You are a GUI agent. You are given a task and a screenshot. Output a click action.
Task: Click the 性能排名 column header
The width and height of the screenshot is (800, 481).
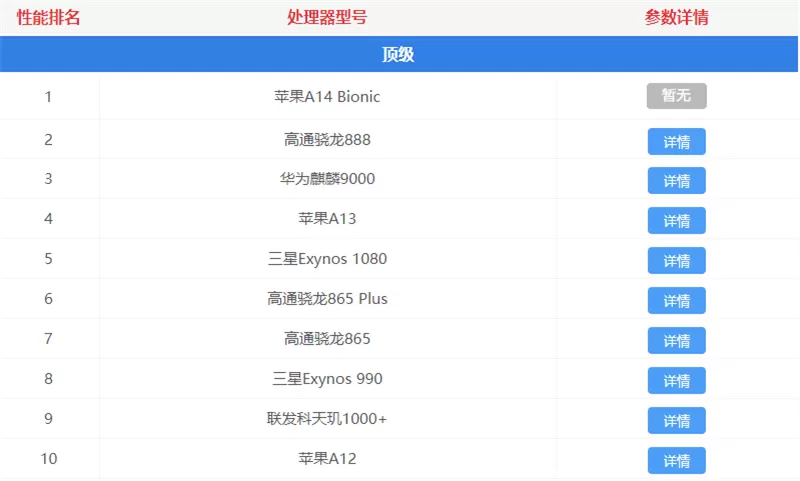48,17
